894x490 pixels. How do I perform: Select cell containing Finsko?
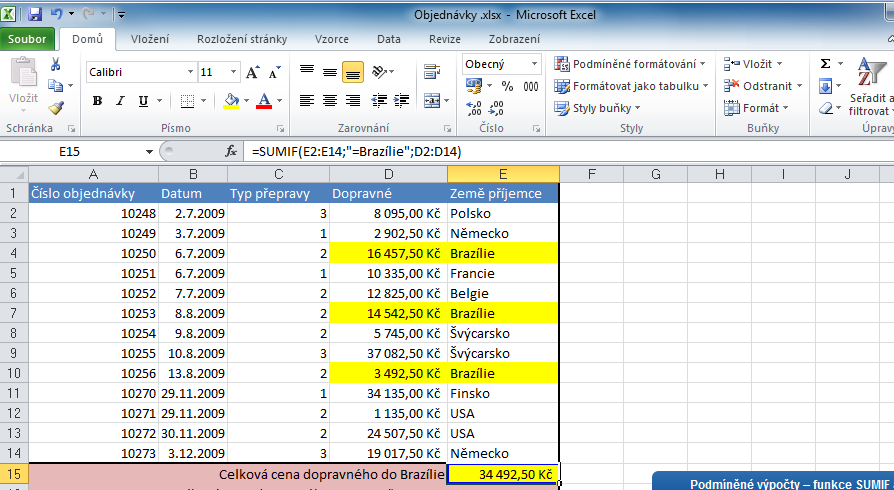(503, 393)
